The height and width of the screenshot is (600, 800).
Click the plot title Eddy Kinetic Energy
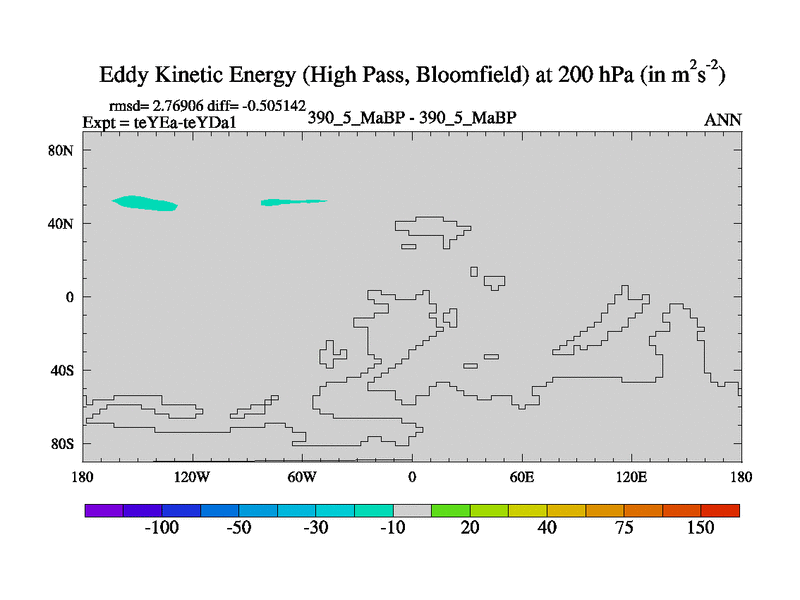point(412,75)
